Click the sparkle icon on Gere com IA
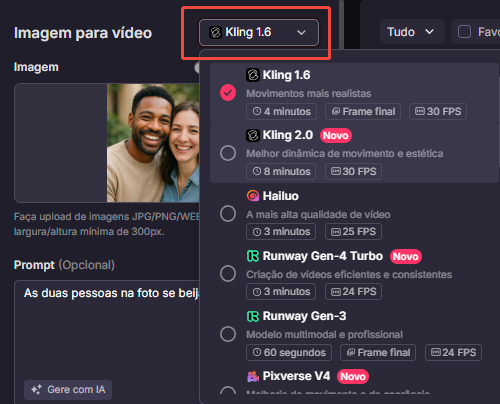This screenshot has width=500, height=404. click(x=36, y=389)
